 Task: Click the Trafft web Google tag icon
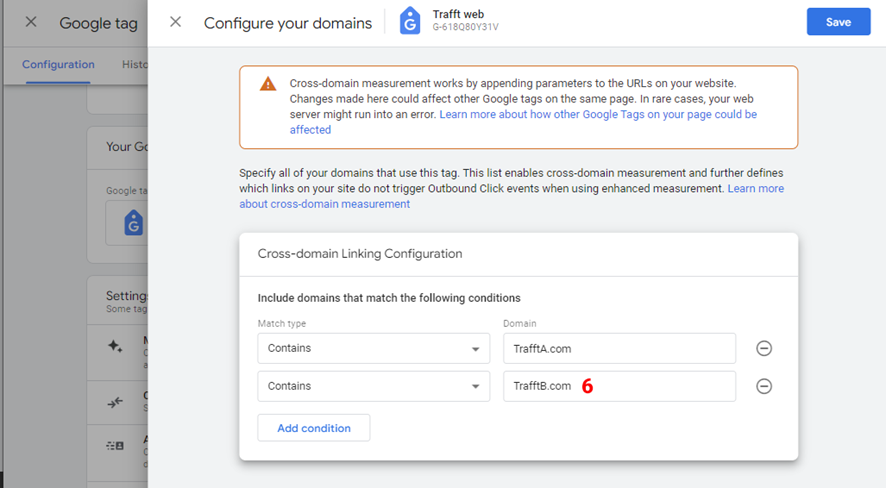(x=410, y=21)
